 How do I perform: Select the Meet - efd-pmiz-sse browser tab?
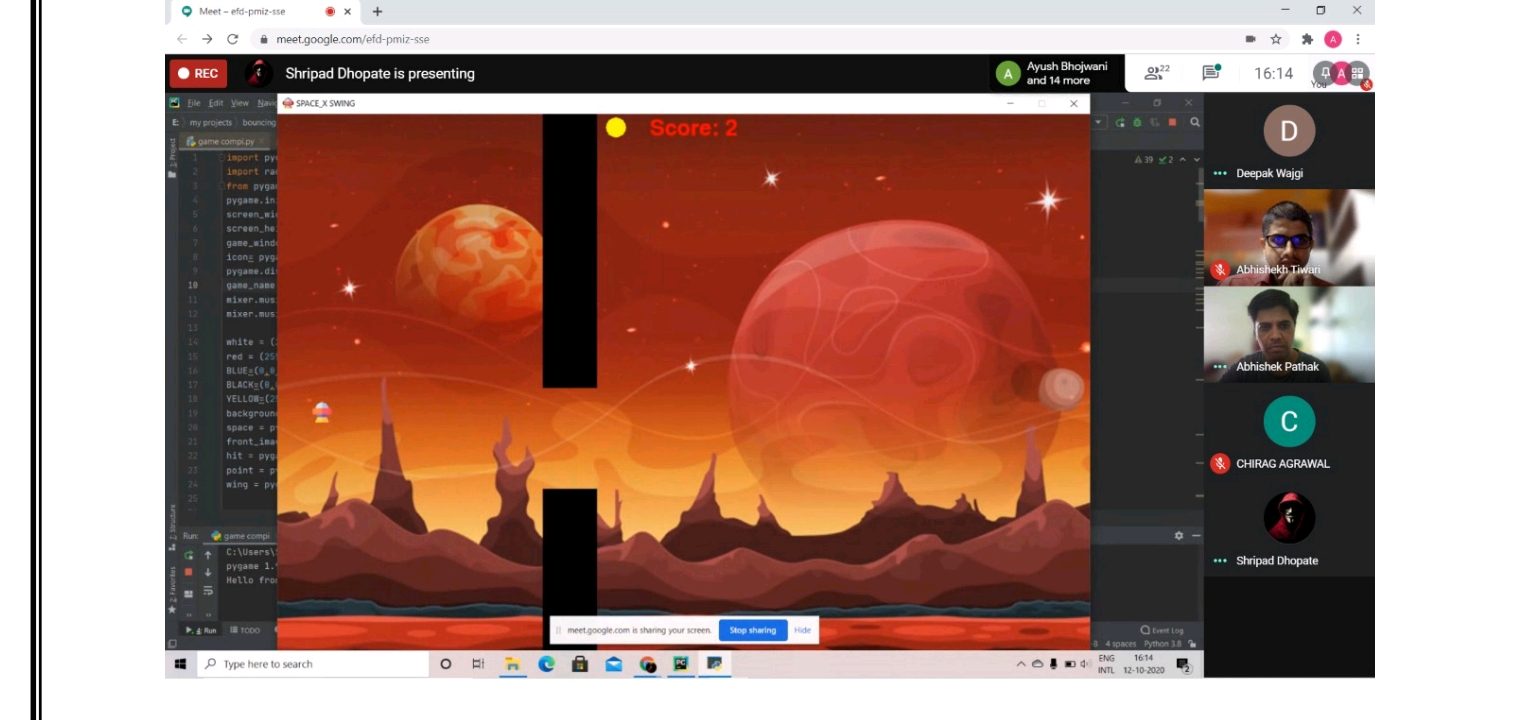264,12
